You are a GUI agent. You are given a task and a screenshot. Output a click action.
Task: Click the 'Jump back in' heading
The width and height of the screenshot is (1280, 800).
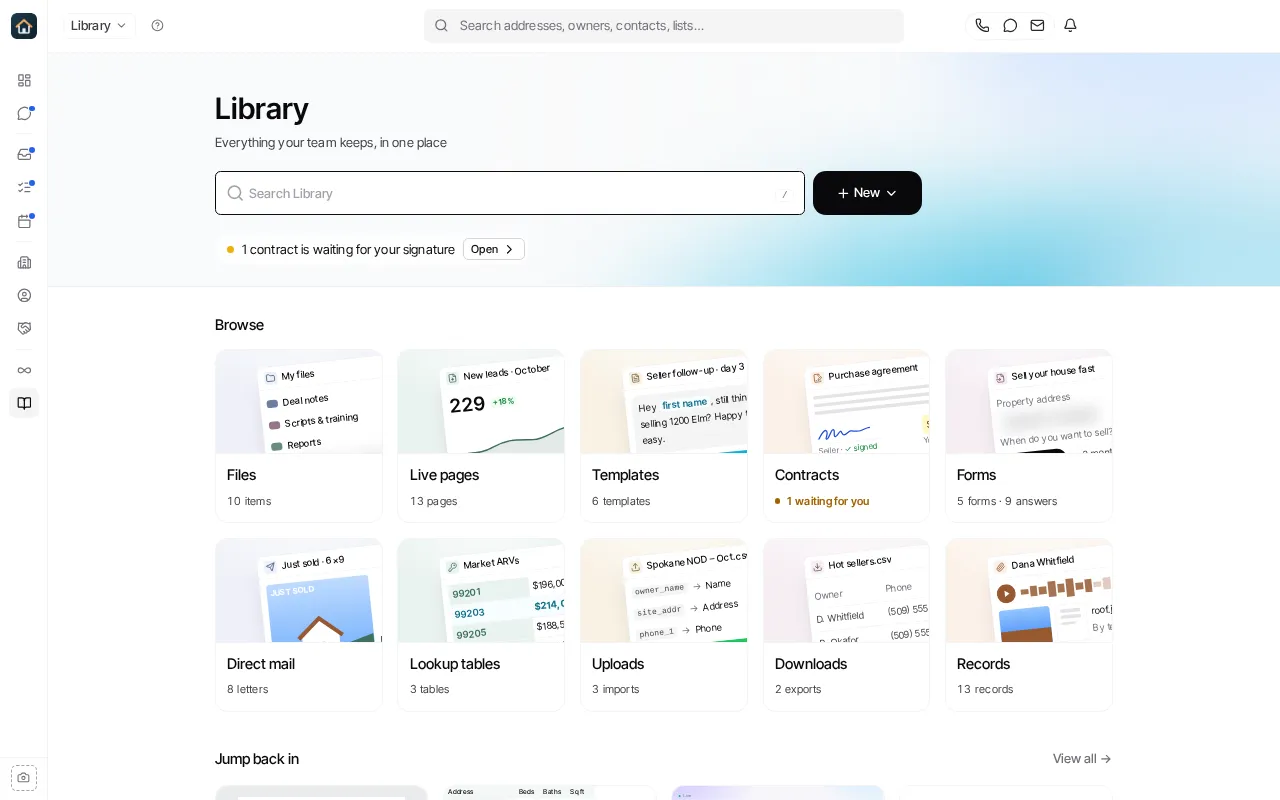point(257,759)
